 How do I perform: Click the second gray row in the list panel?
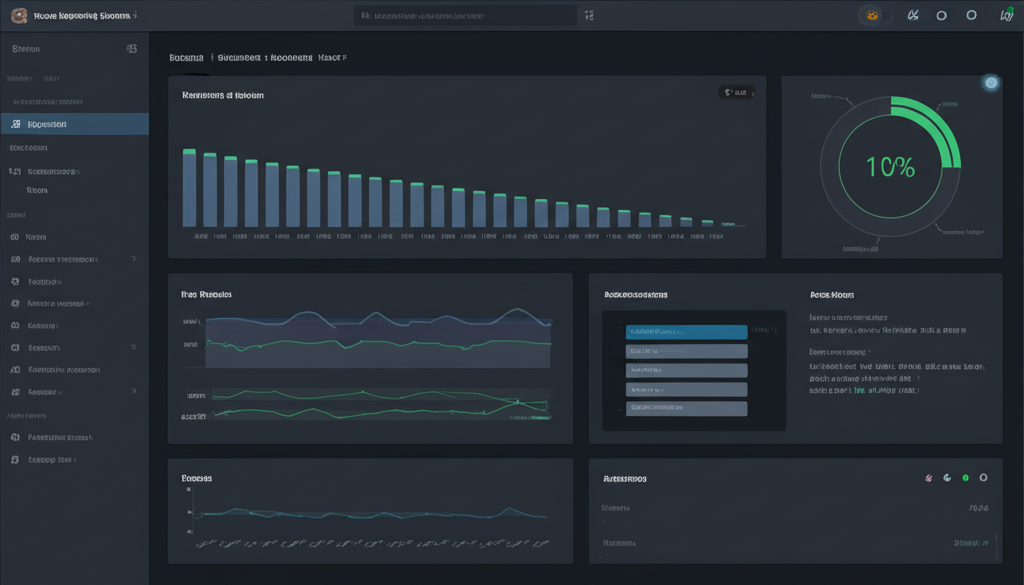(x=686, y=370)
